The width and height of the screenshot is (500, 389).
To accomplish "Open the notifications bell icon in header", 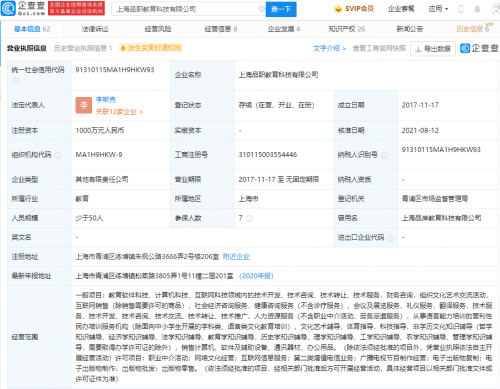I will 477,9.
